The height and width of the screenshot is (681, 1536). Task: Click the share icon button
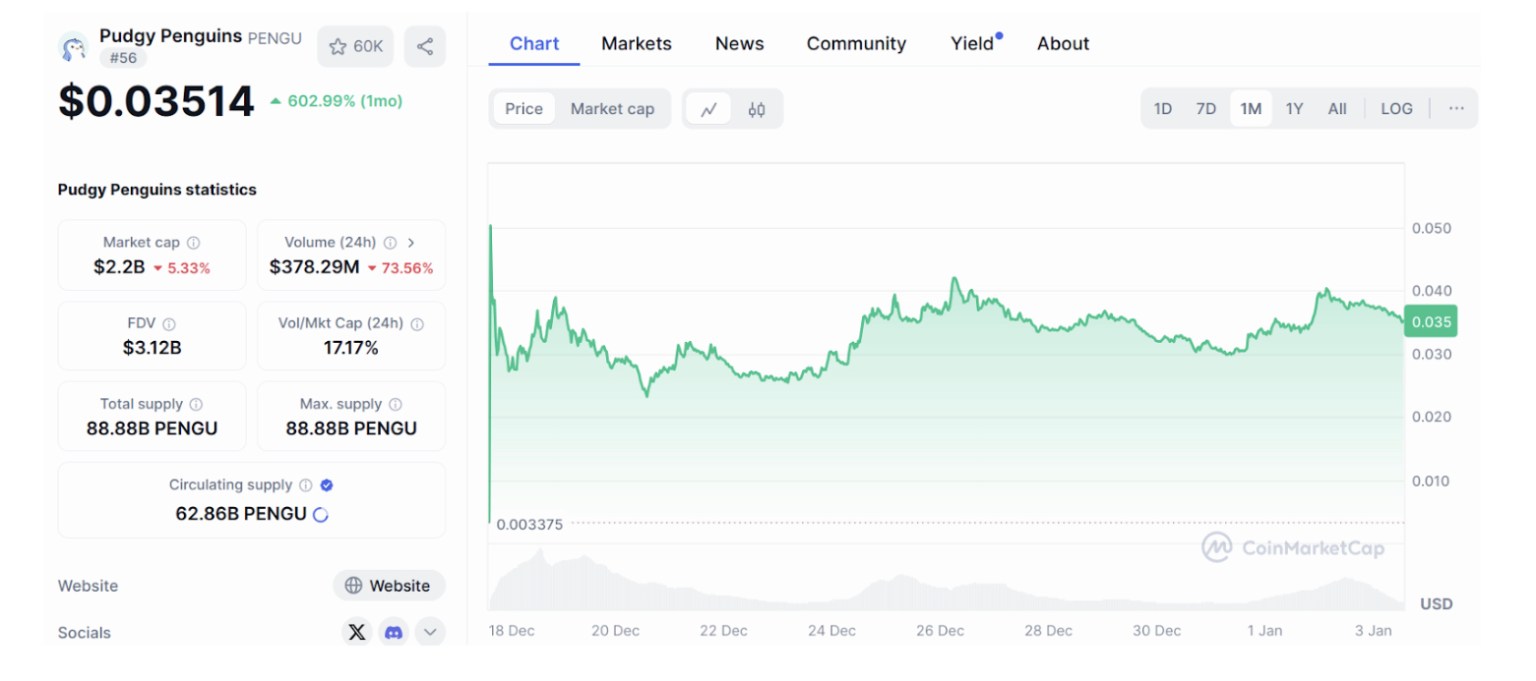[425, 46]
